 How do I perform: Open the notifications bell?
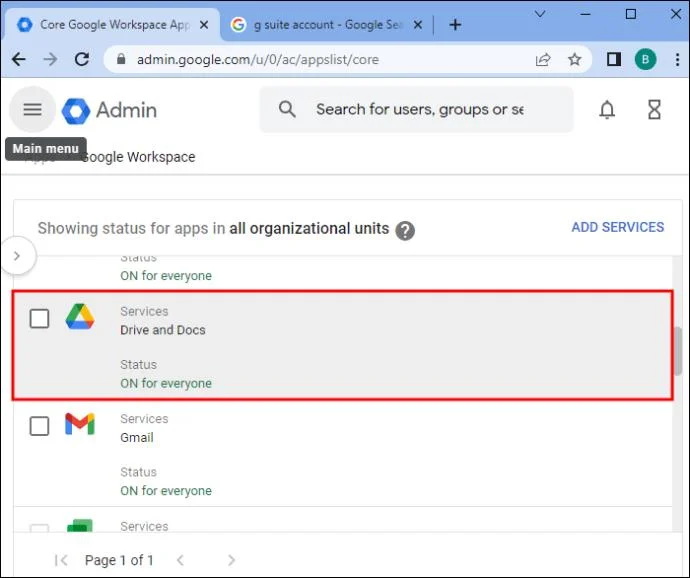(x=607, y=109)
